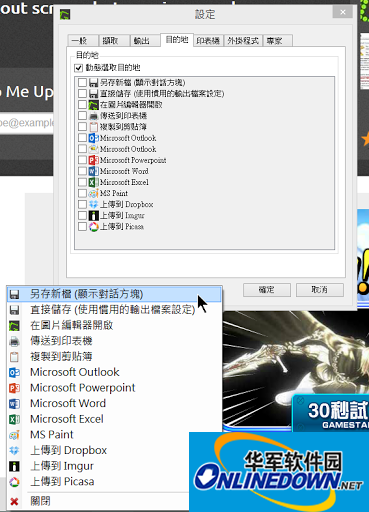Choose Microsoft Word in popup menu
The height and width of the screenshot is (512, 369).
(114, 404)
